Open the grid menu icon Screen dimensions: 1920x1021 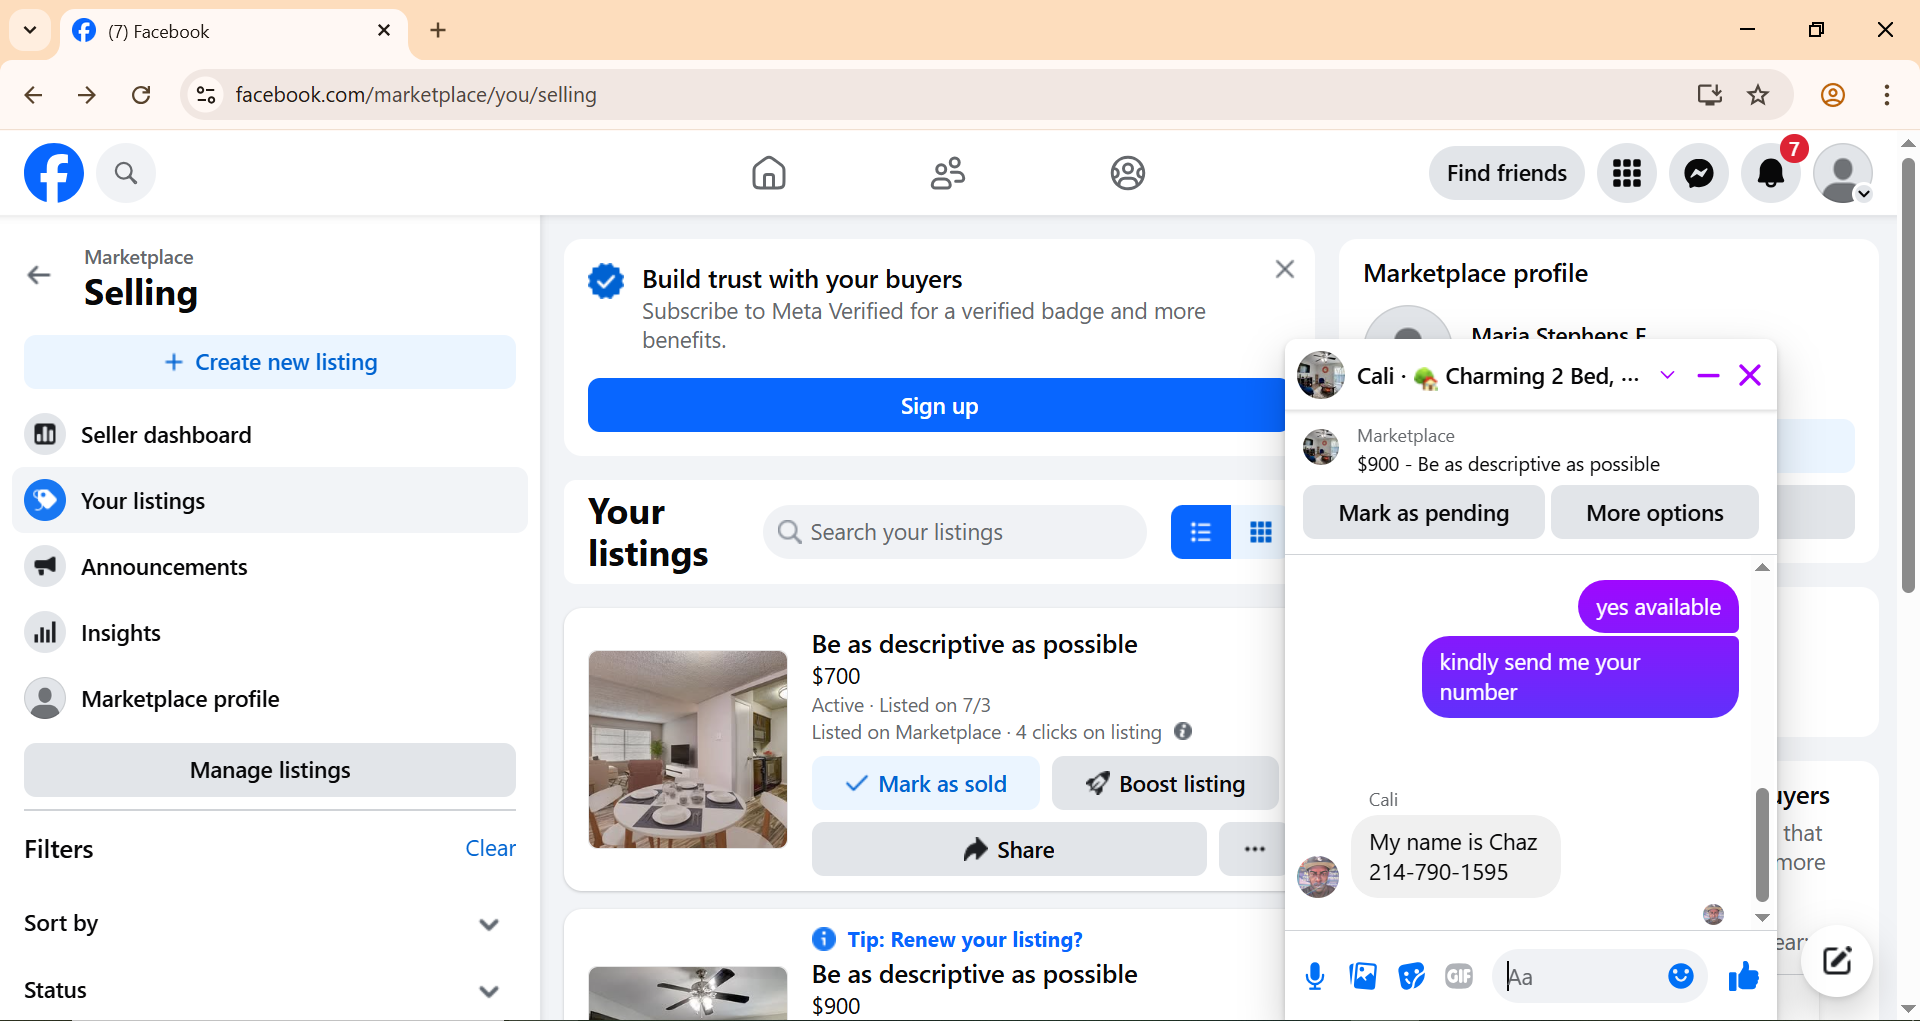(1627, 174)
